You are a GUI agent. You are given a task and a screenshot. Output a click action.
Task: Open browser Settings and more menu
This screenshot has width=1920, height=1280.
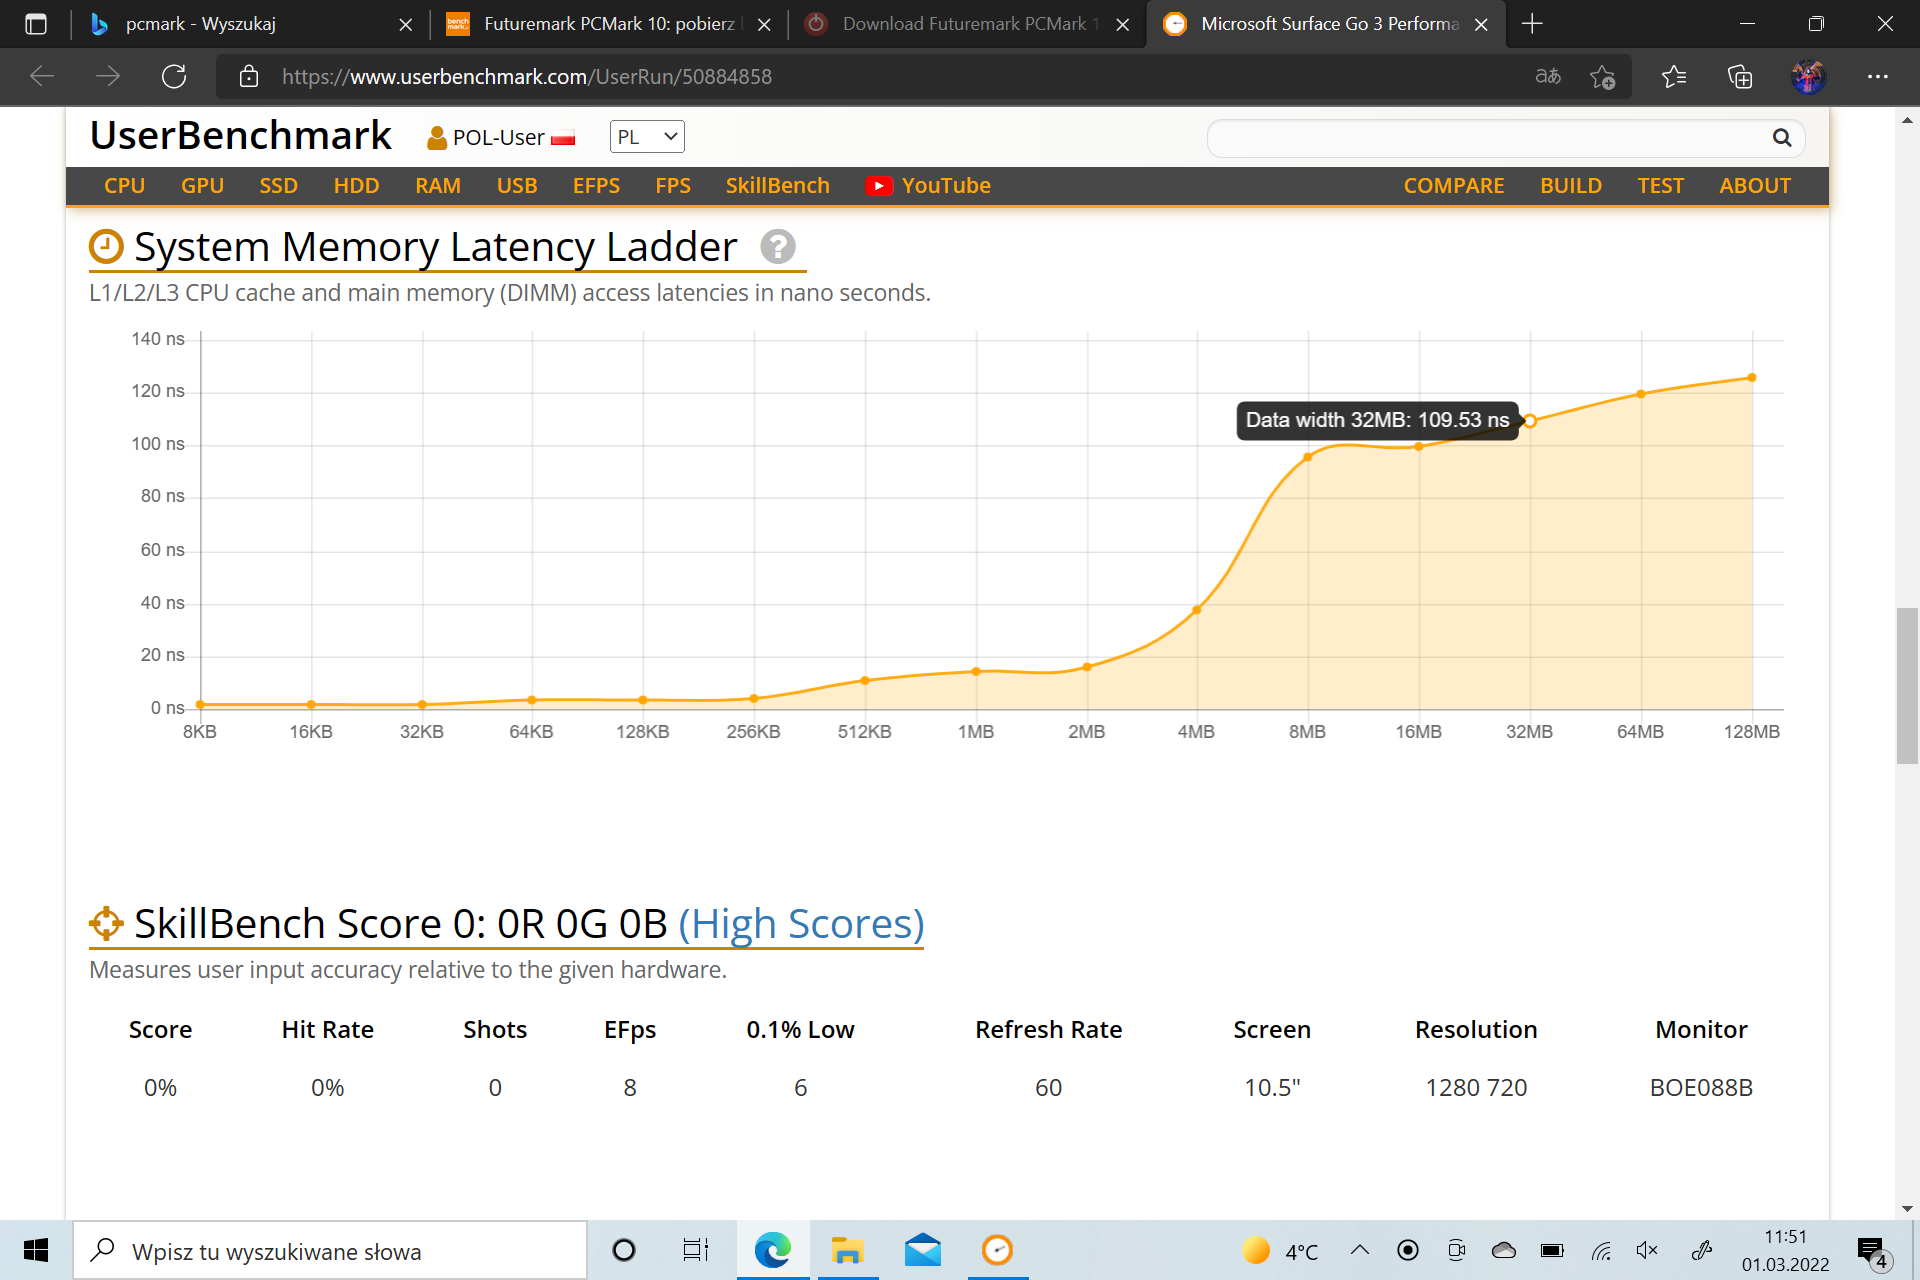click(1877, 77)
